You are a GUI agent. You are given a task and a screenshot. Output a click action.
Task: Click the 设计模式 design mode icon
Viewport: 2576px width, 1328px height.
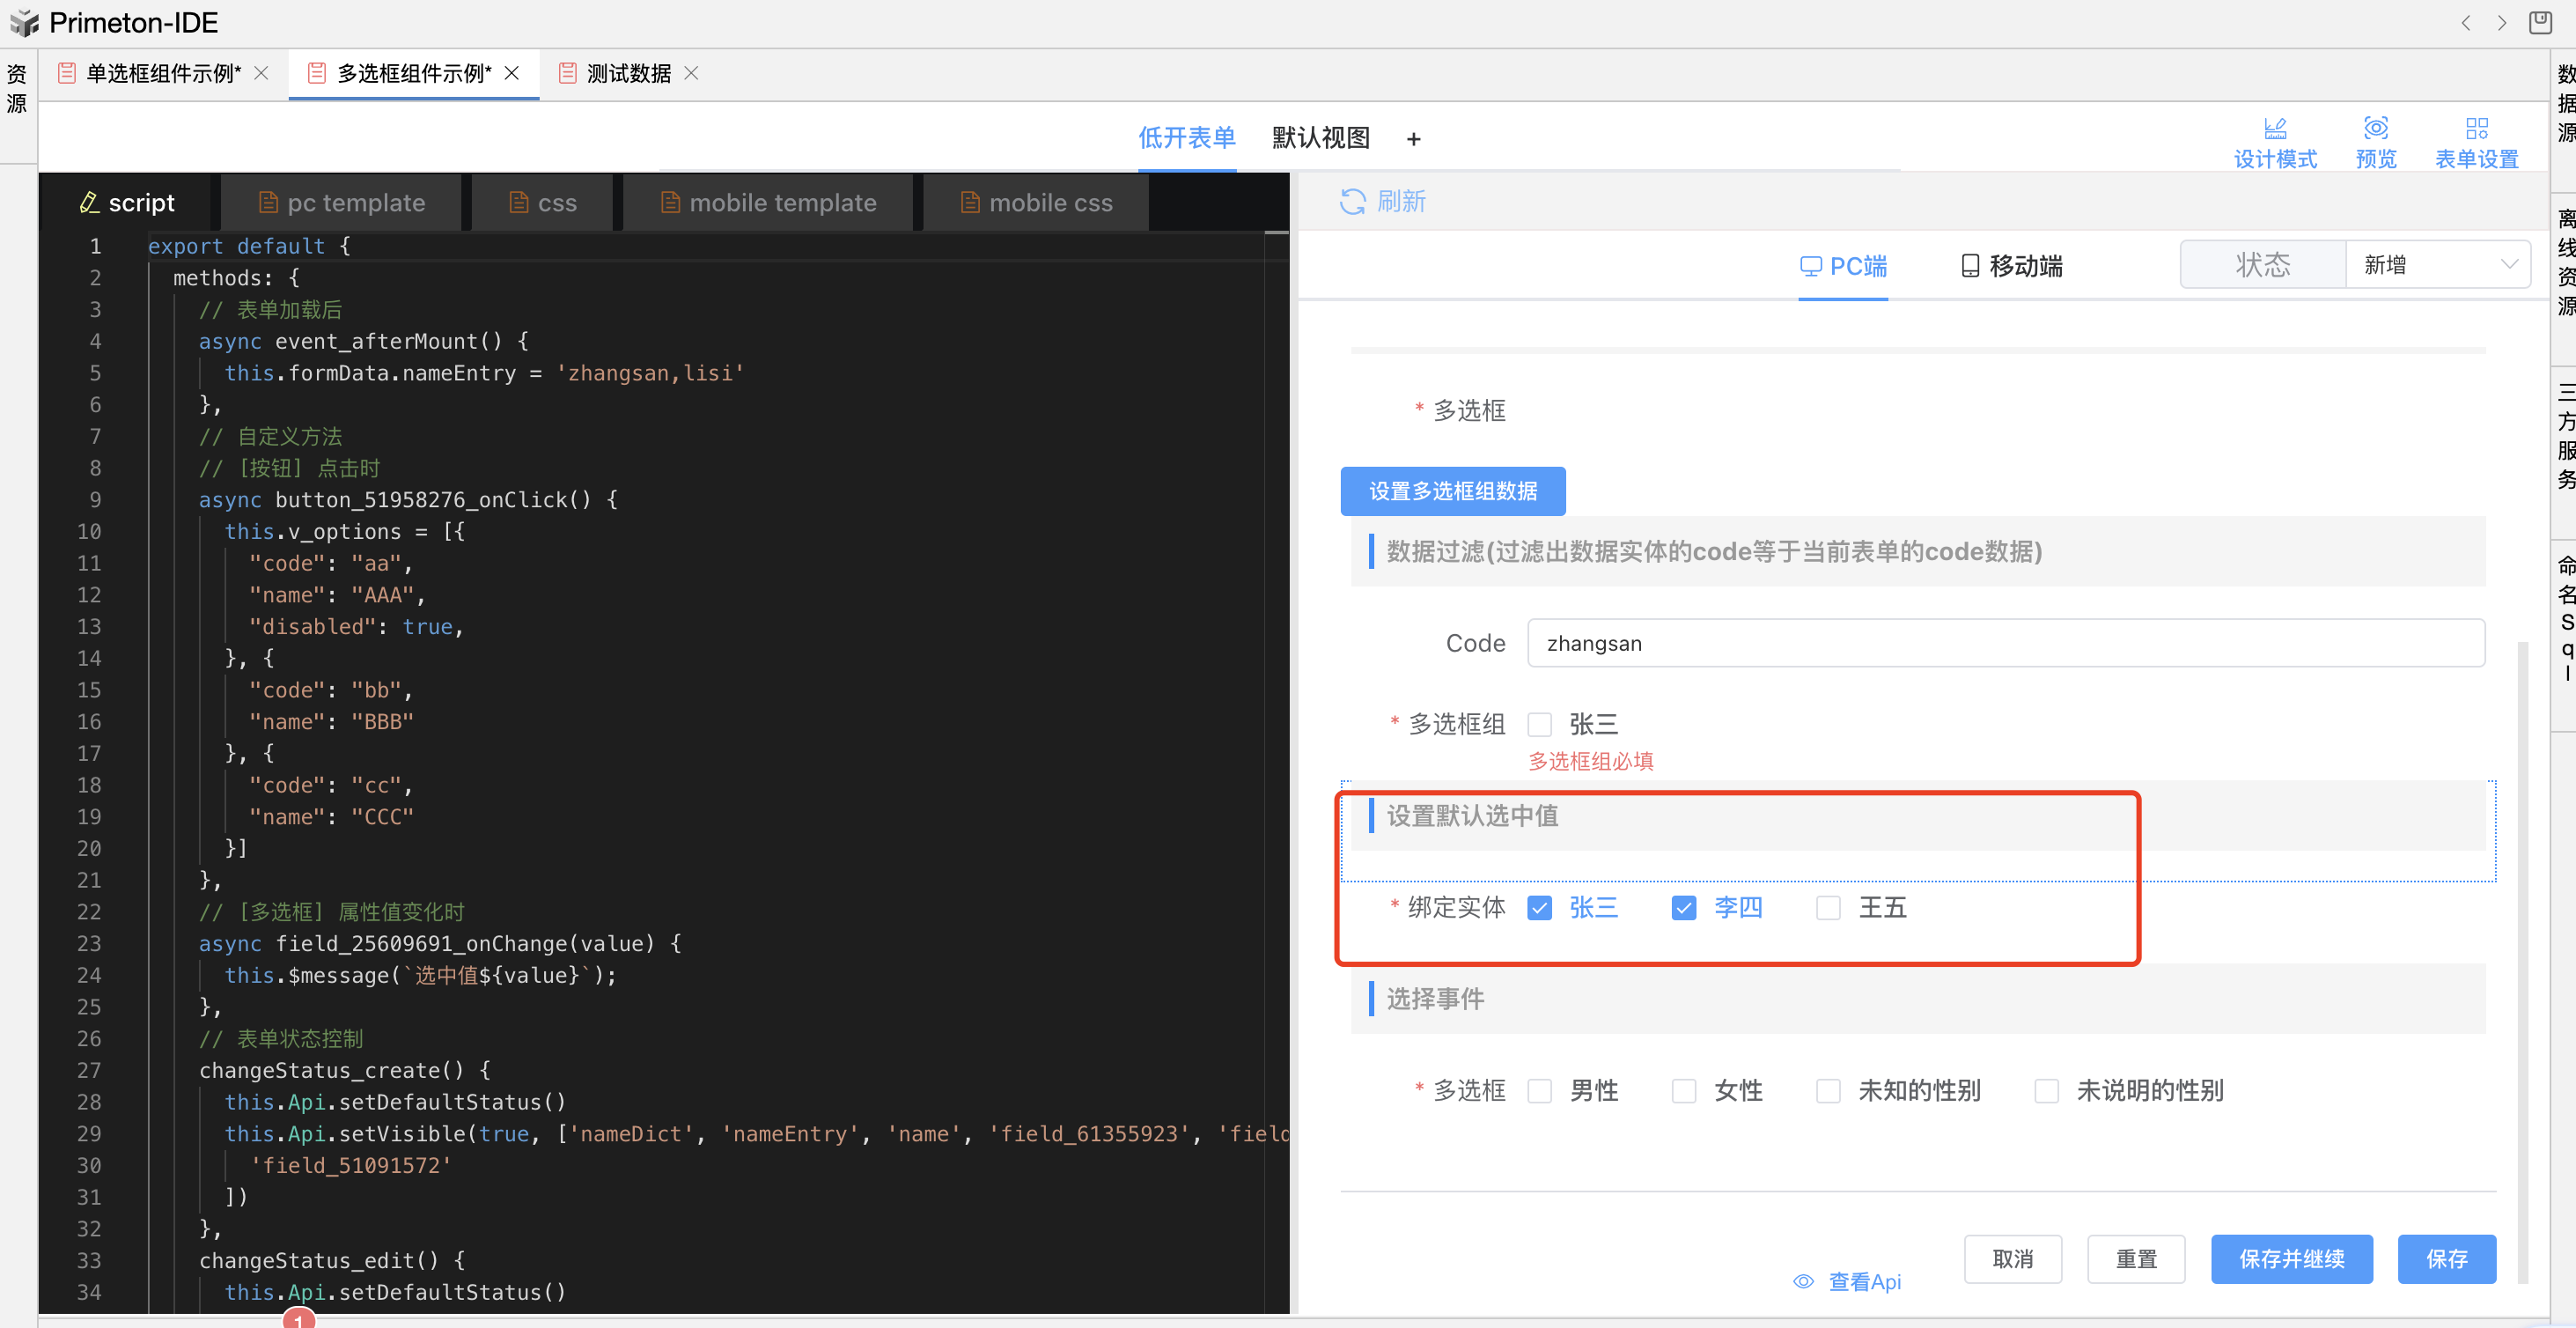pos(2275,129)
